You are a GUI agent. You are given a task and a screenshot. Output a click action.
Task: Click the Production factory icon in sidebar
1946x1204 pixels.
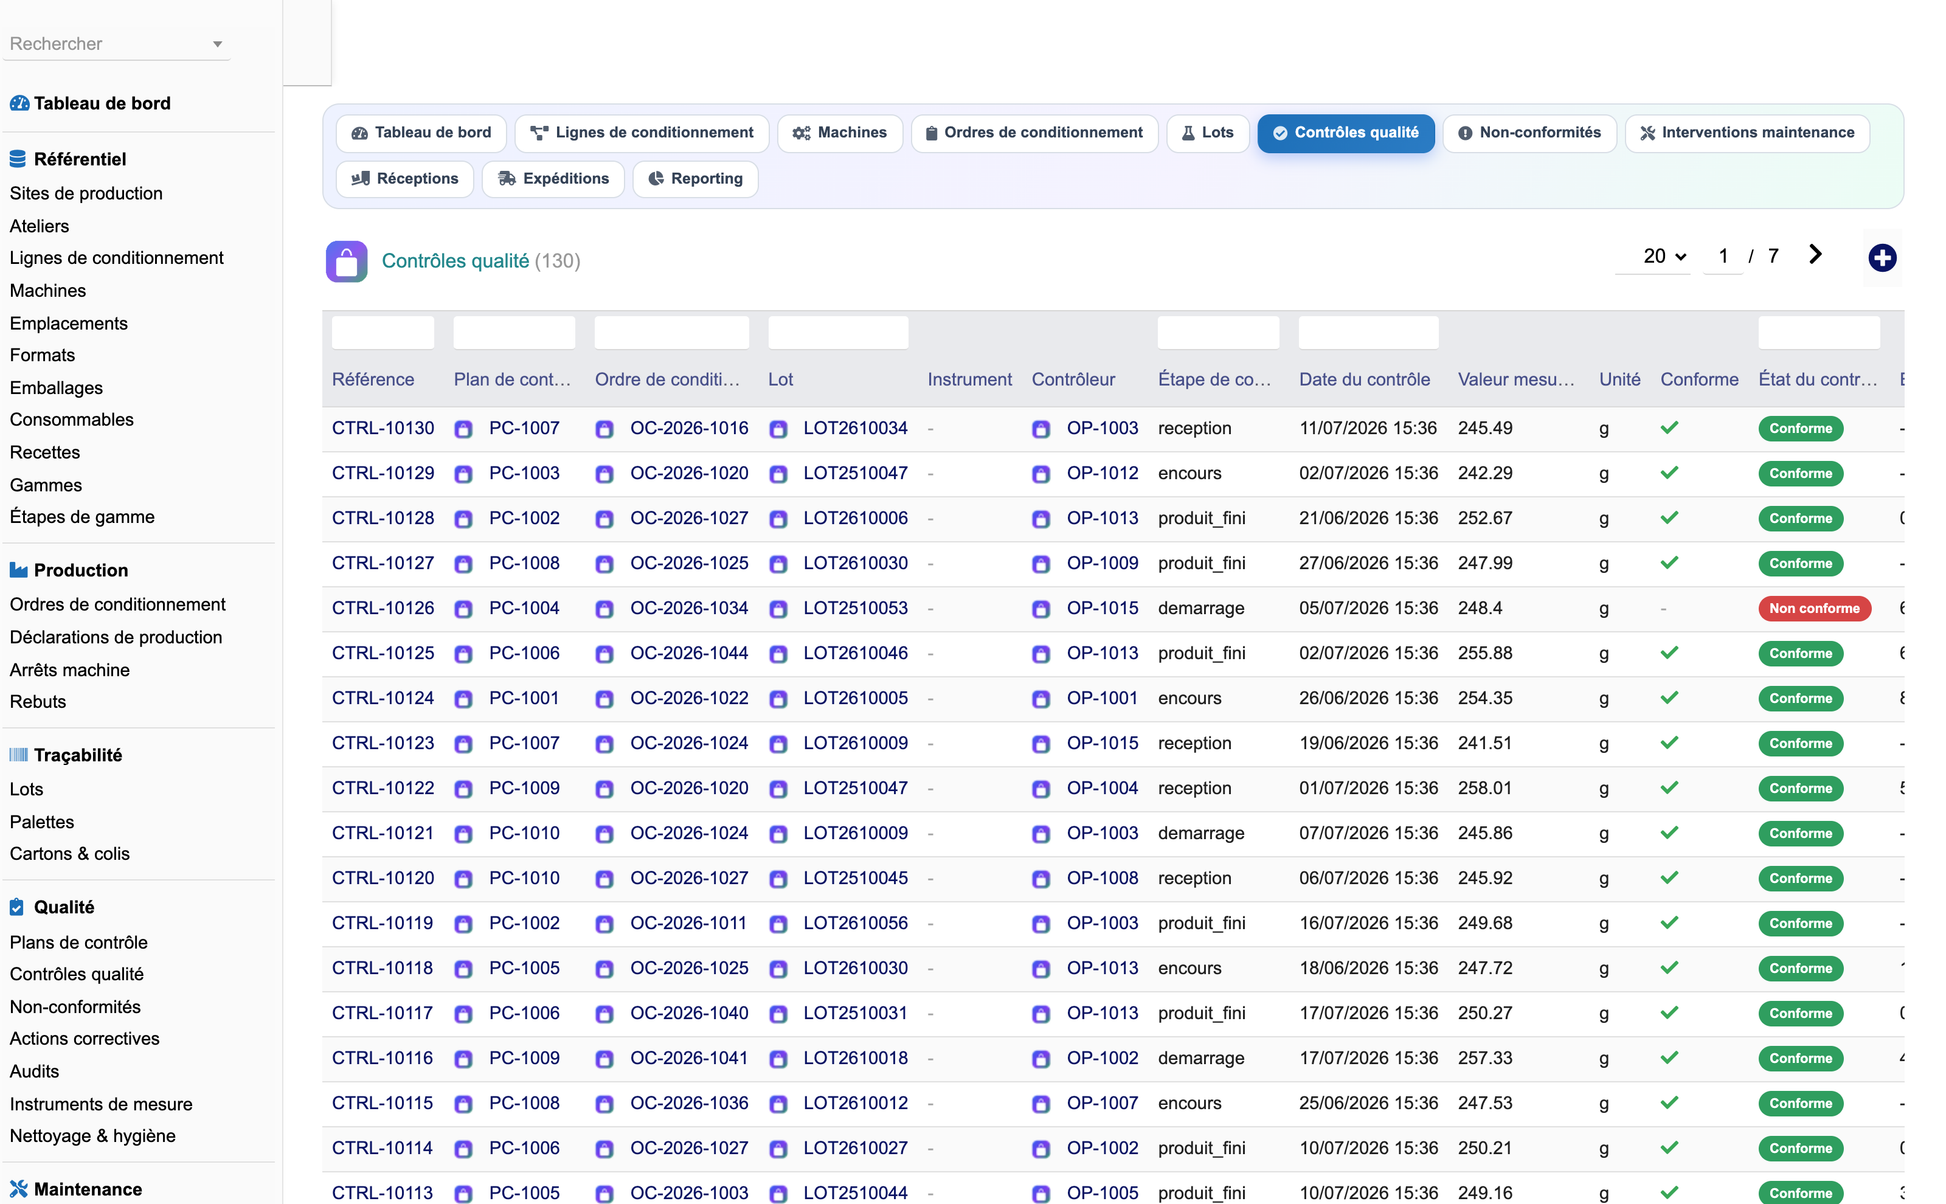tap(18, 570)
